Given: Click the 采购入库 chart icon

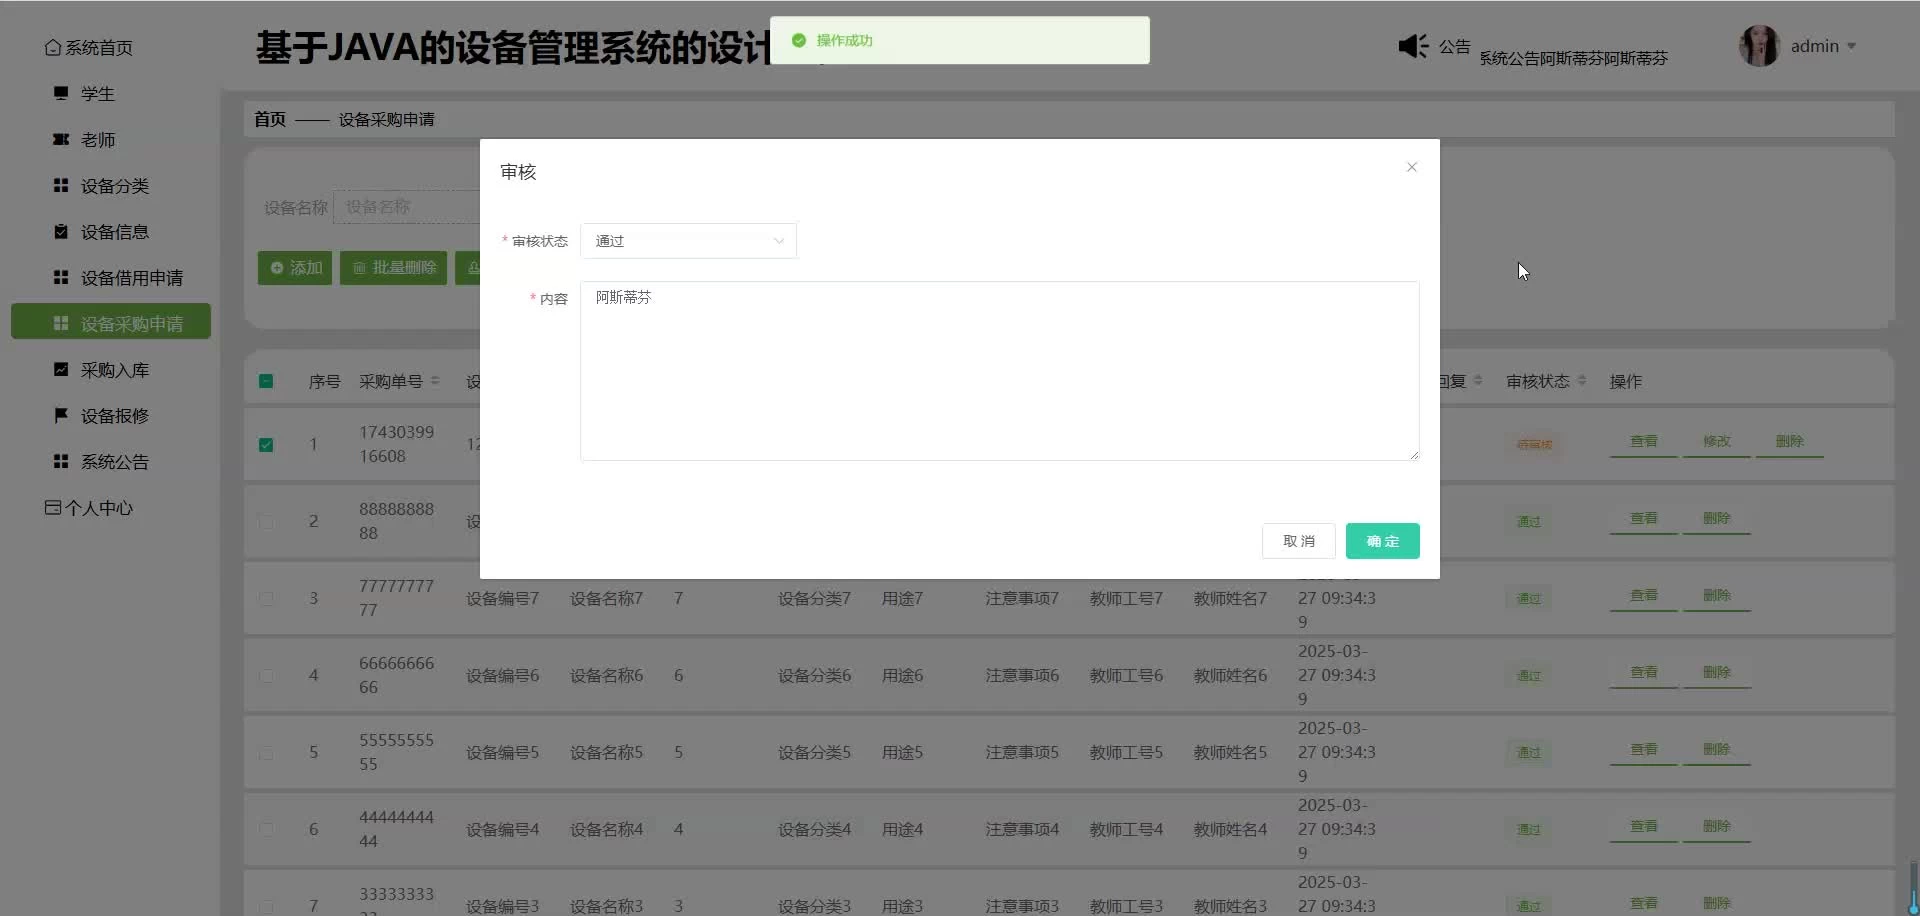Looking at the screenshot, I should 61,369.
